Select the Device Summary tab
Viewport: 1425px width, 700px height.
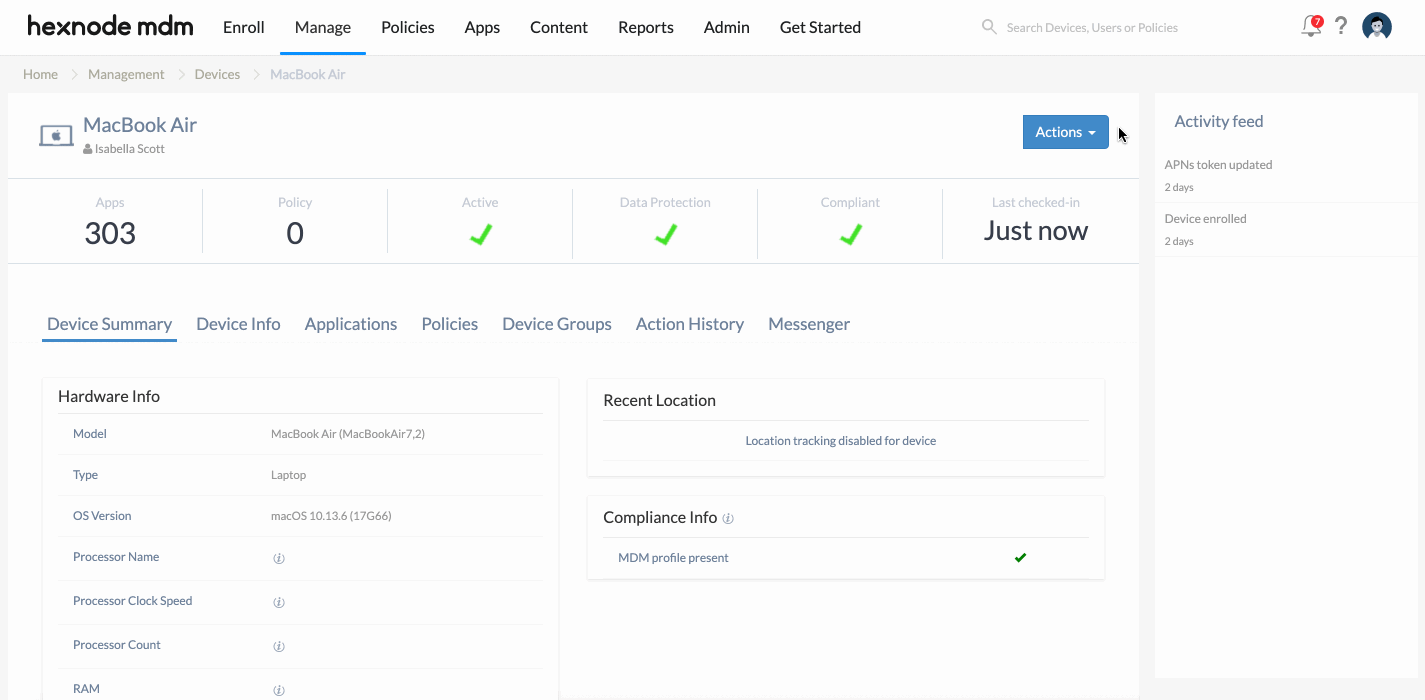(x=110, y=324)
